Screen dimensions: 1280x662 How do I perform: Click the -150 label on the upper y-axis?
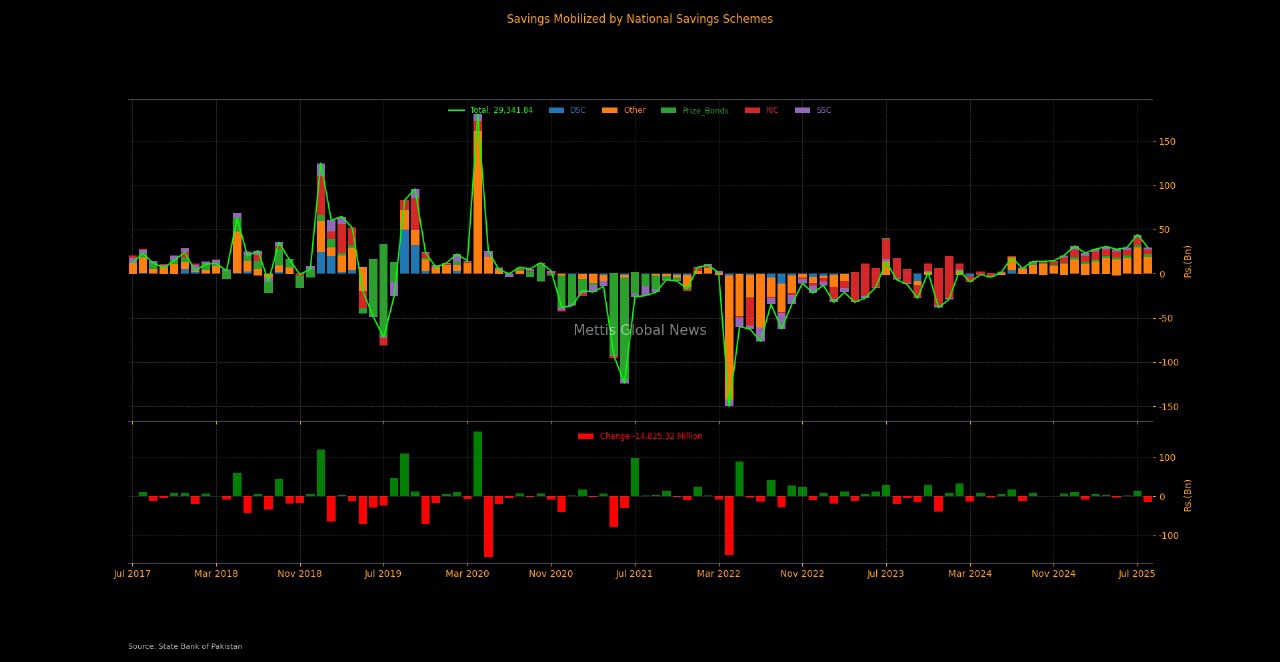click(x=1166, y=407)
